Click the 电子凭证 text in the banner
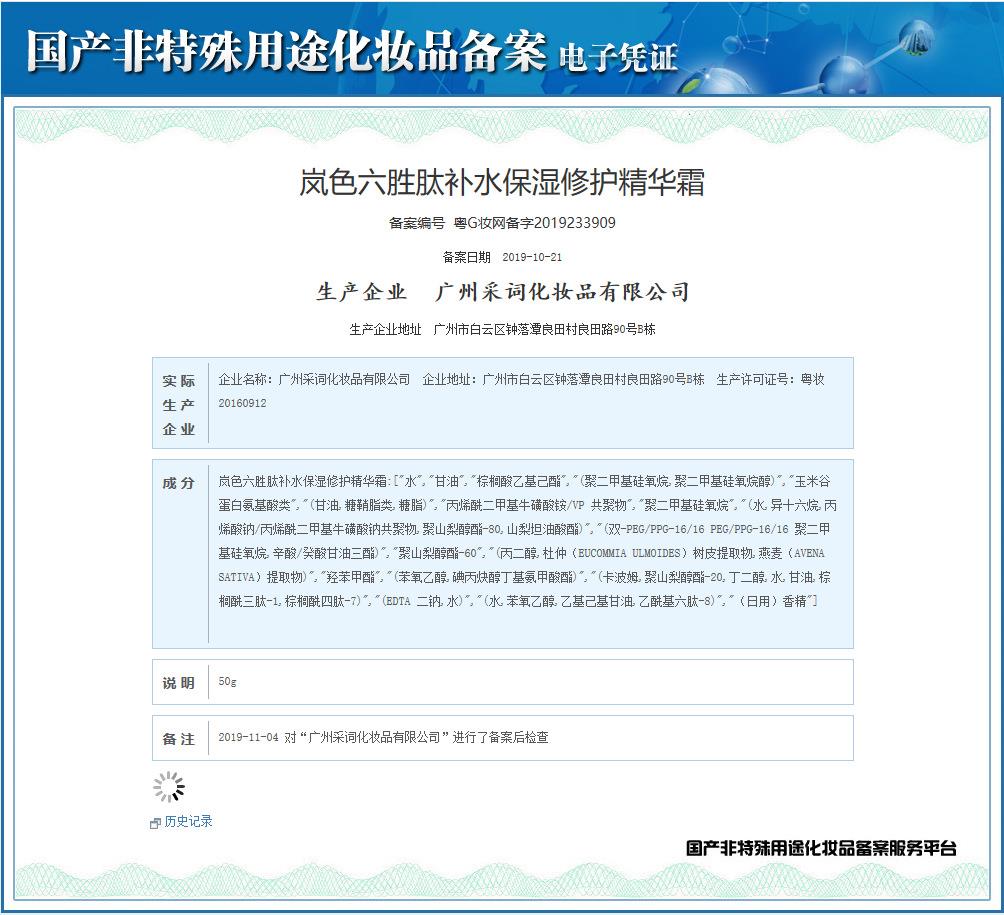 619,58
